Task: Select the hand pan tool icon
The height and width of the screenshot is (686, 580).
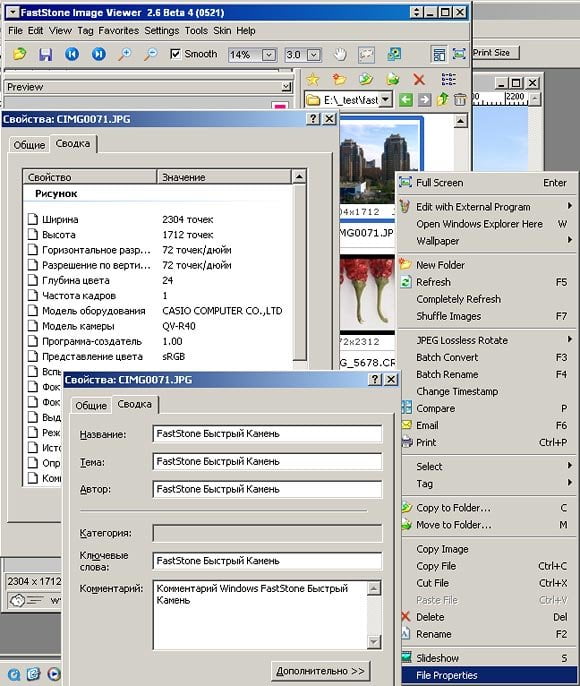Action: tap(340, 54)
